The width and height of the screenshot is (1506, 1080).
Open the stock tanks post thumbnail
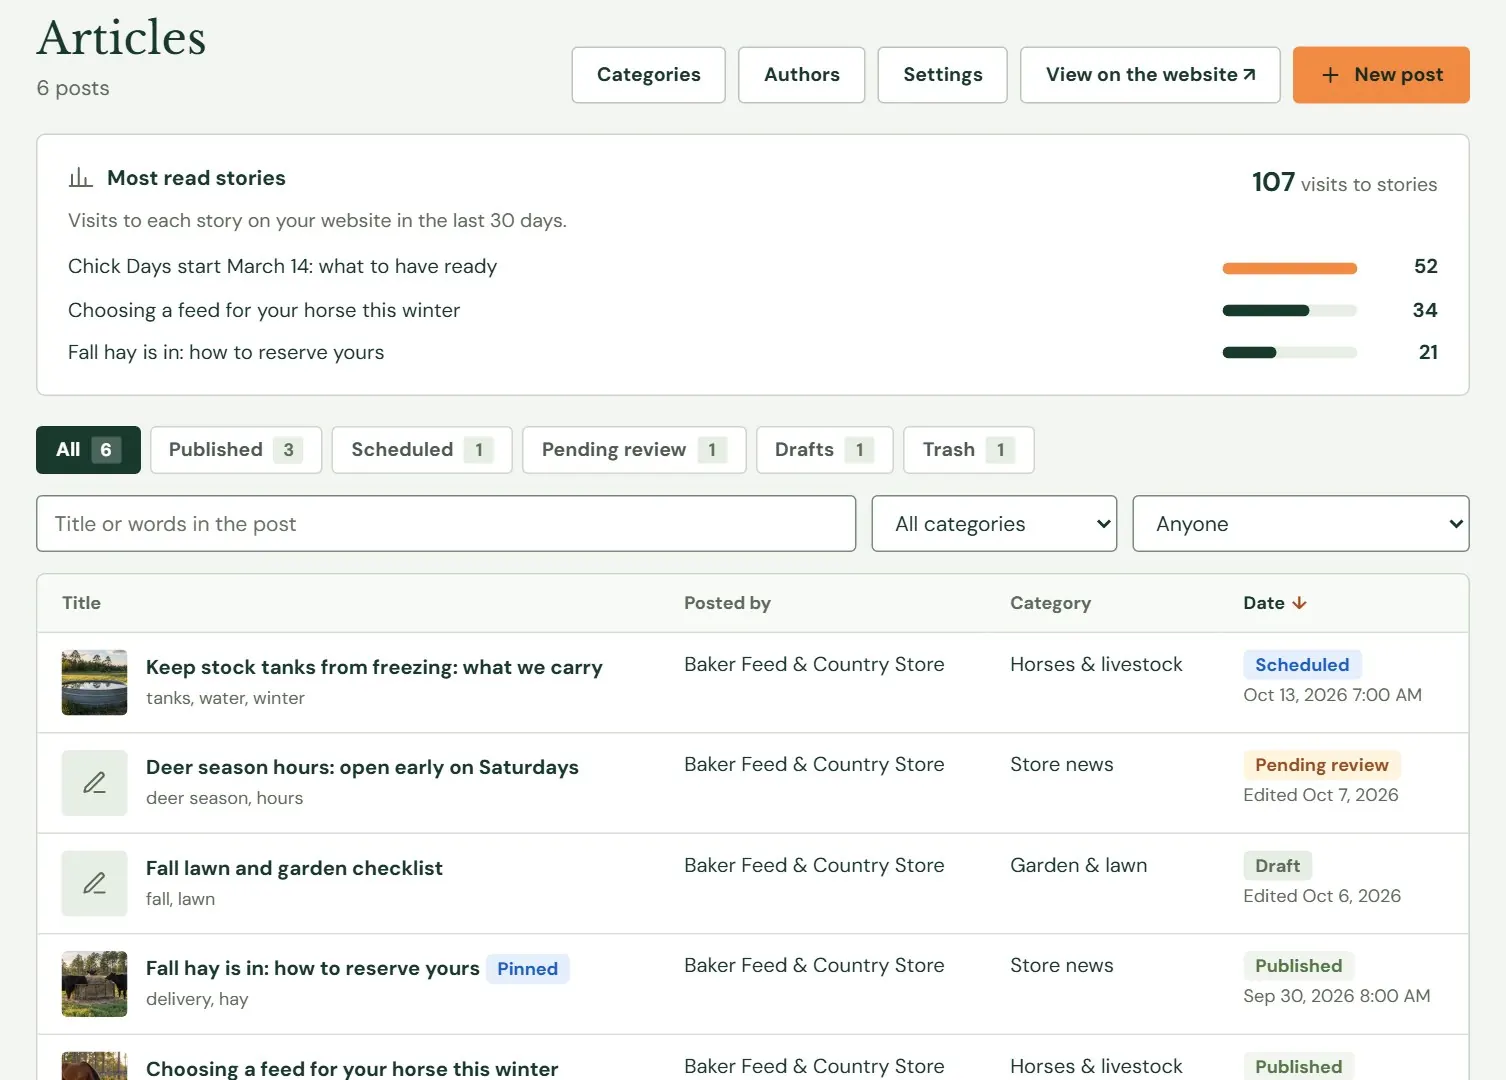pos(94,683)
